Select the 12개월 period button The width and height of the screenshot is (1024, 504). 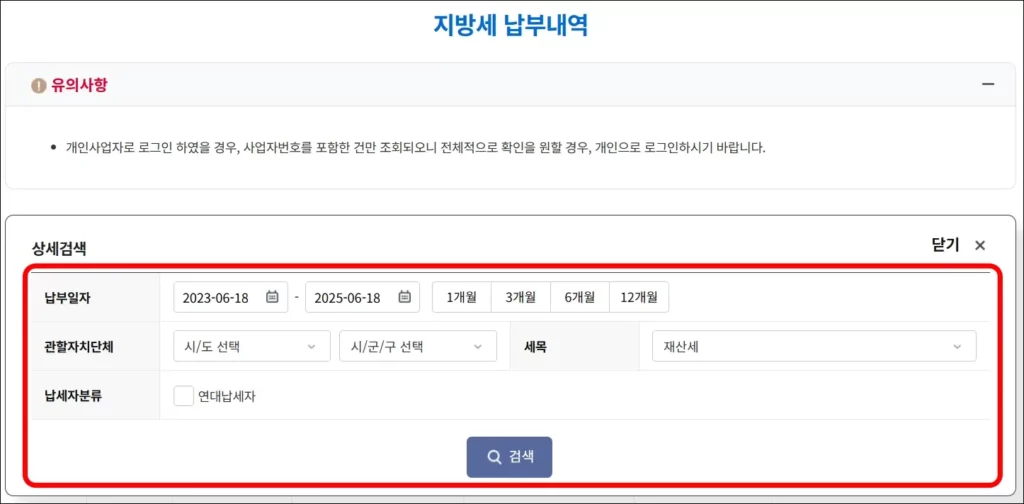pos(639,297)
